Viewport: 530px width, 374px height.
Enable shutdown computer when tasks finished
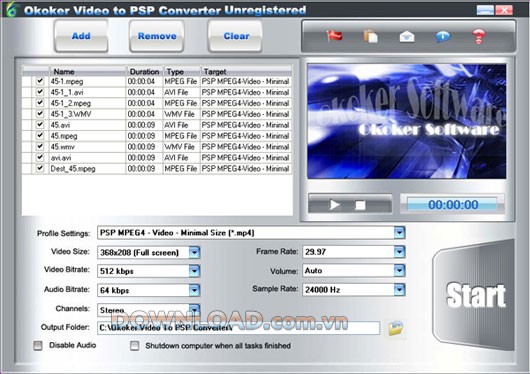135,346
